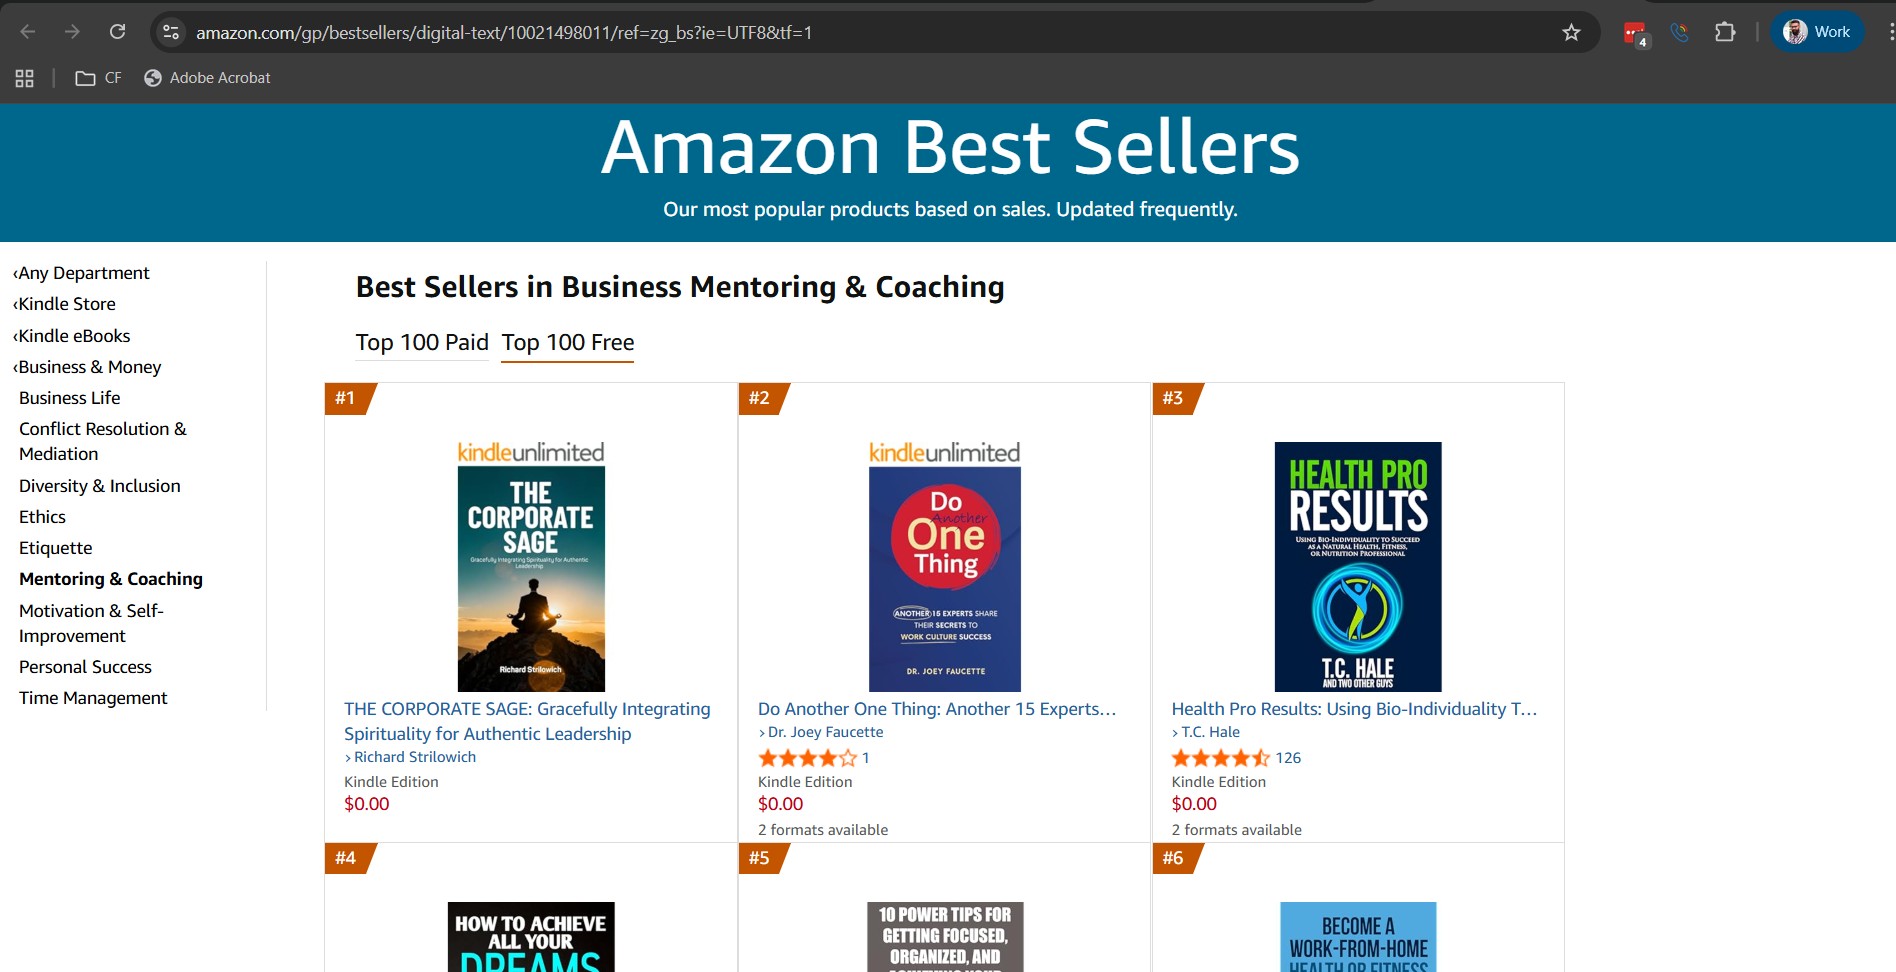Open the Time Management category link

pos(93,698)
